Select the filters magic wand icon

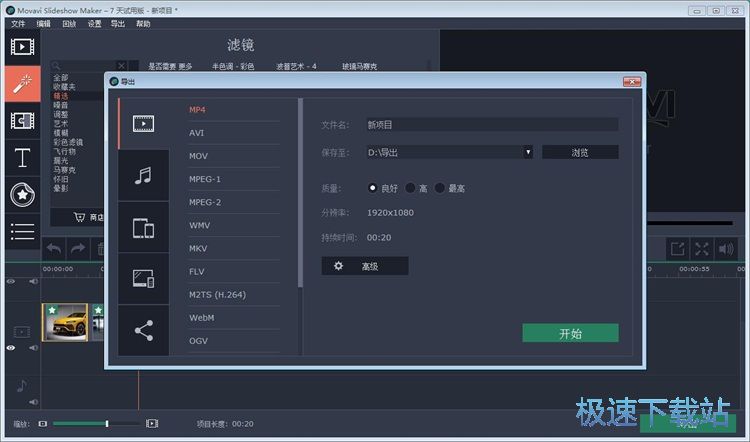22,84
